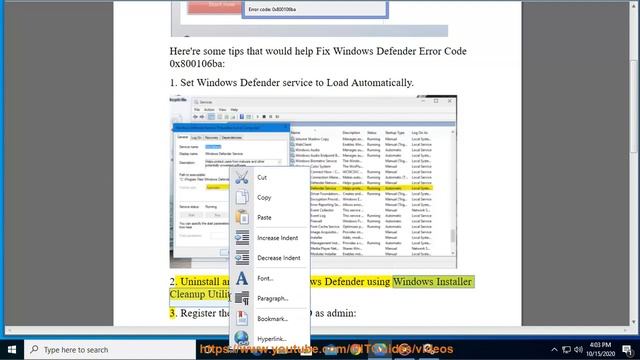Screen dimensions: 640x360
Task: Click the highlighted words 'Windows Installer'
Action: (x=432, y=282)
